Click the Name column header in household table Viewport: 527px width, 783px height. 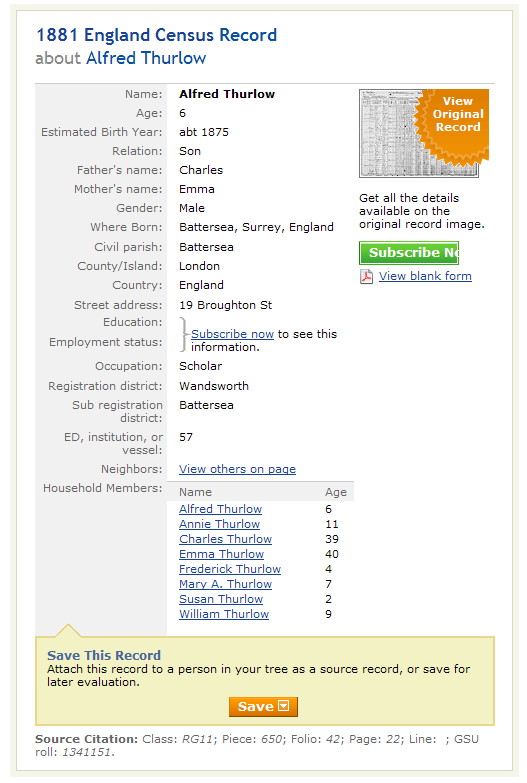(x=195, y=492)
